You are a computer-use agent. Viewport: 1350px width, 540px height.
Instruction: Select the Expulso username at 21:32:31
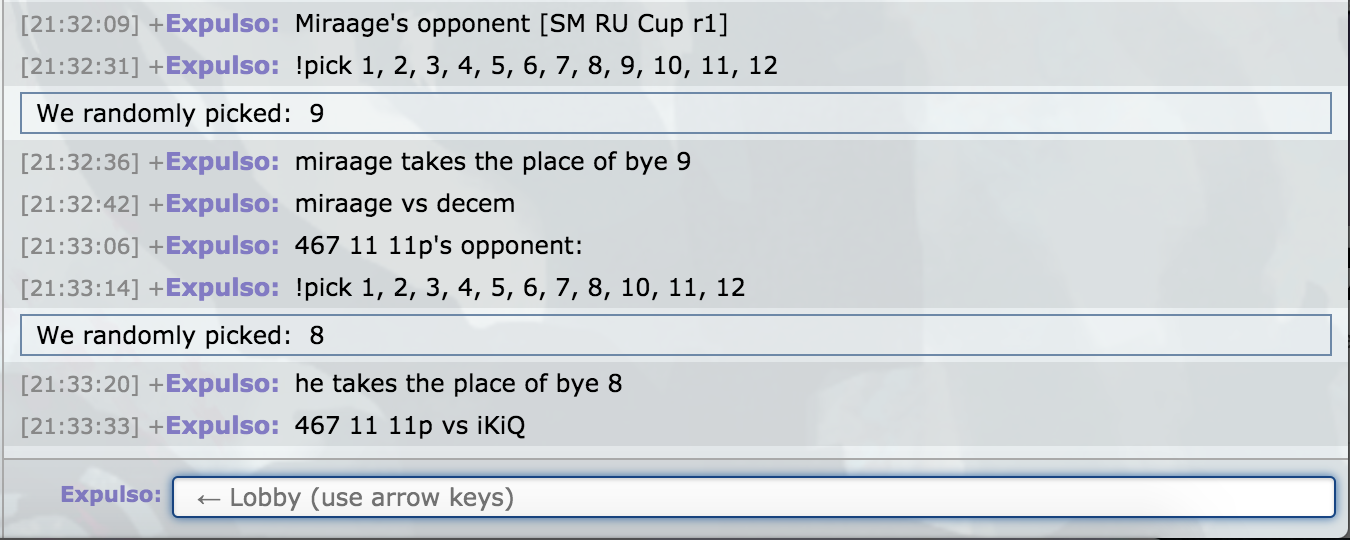click(223, 66)
